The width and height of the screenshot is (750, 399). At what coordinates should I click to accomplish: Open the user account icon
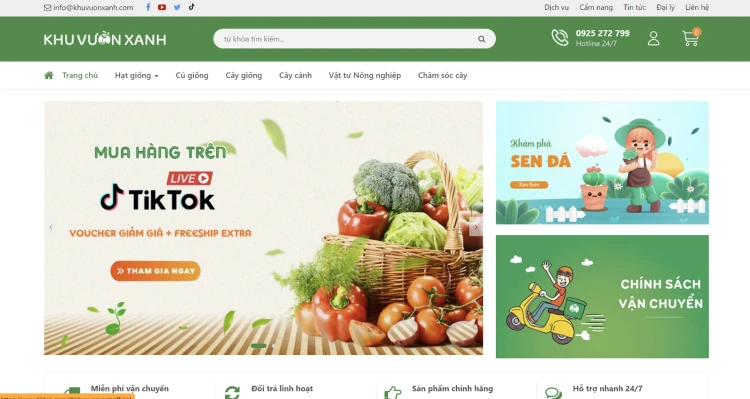653,39
